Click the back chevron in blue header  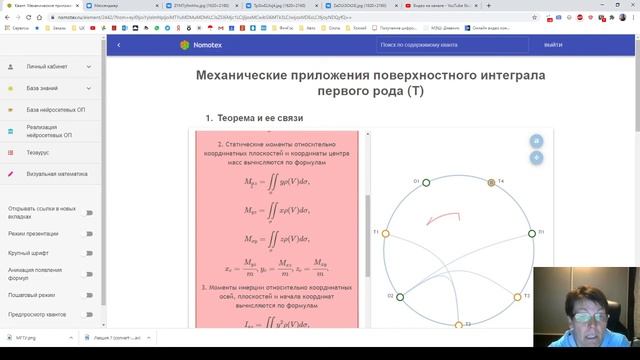(x=119, y=45)
